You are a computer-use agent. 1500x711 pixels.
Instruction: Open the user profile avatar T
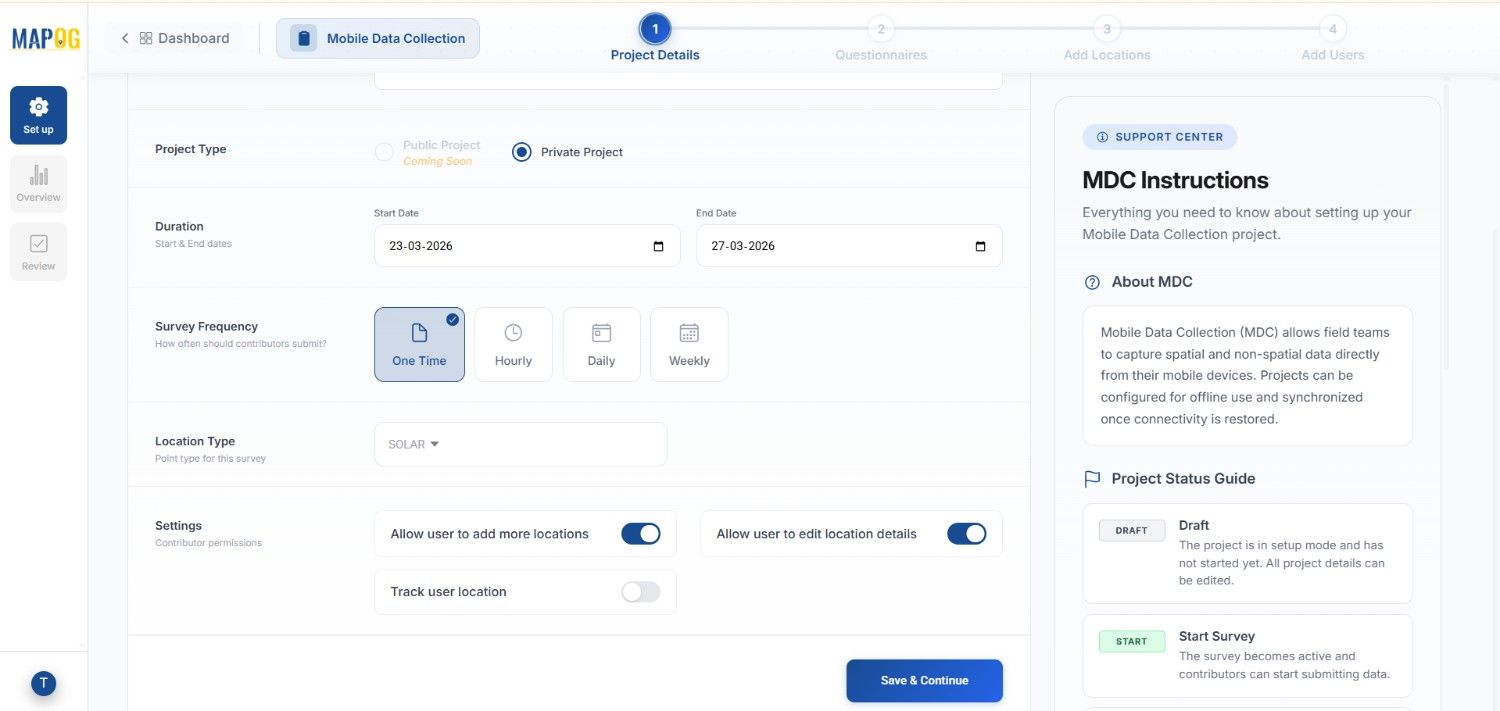click(x=43, y=683)
